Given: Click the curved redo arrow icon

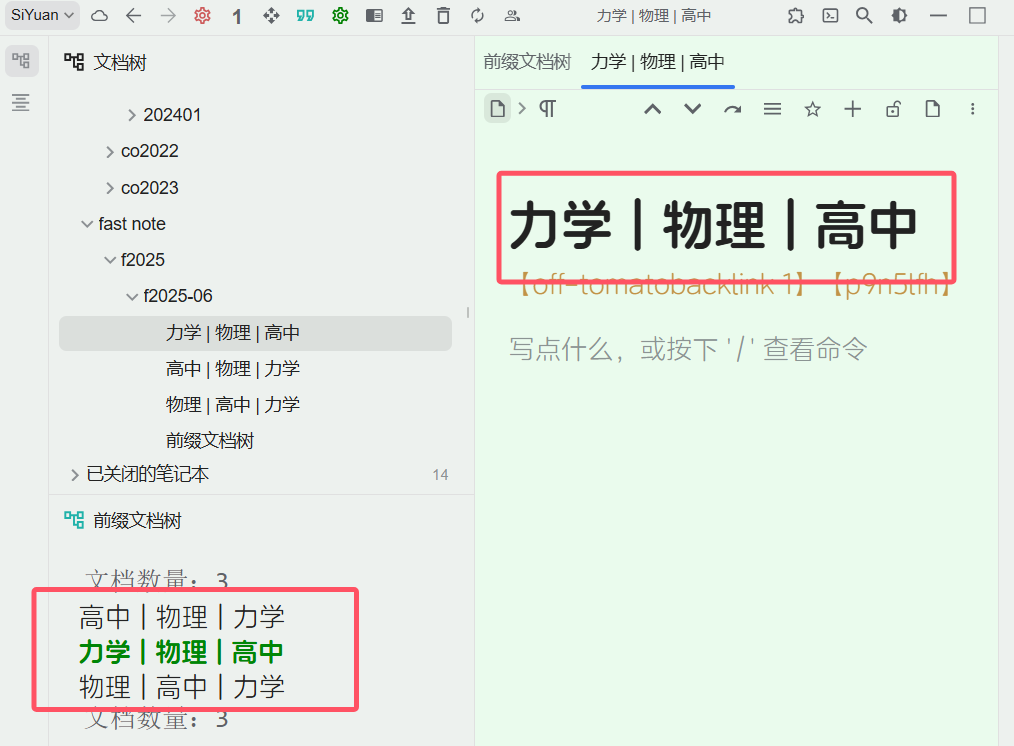Looking at the screenshot, I should tap(733, 109).
